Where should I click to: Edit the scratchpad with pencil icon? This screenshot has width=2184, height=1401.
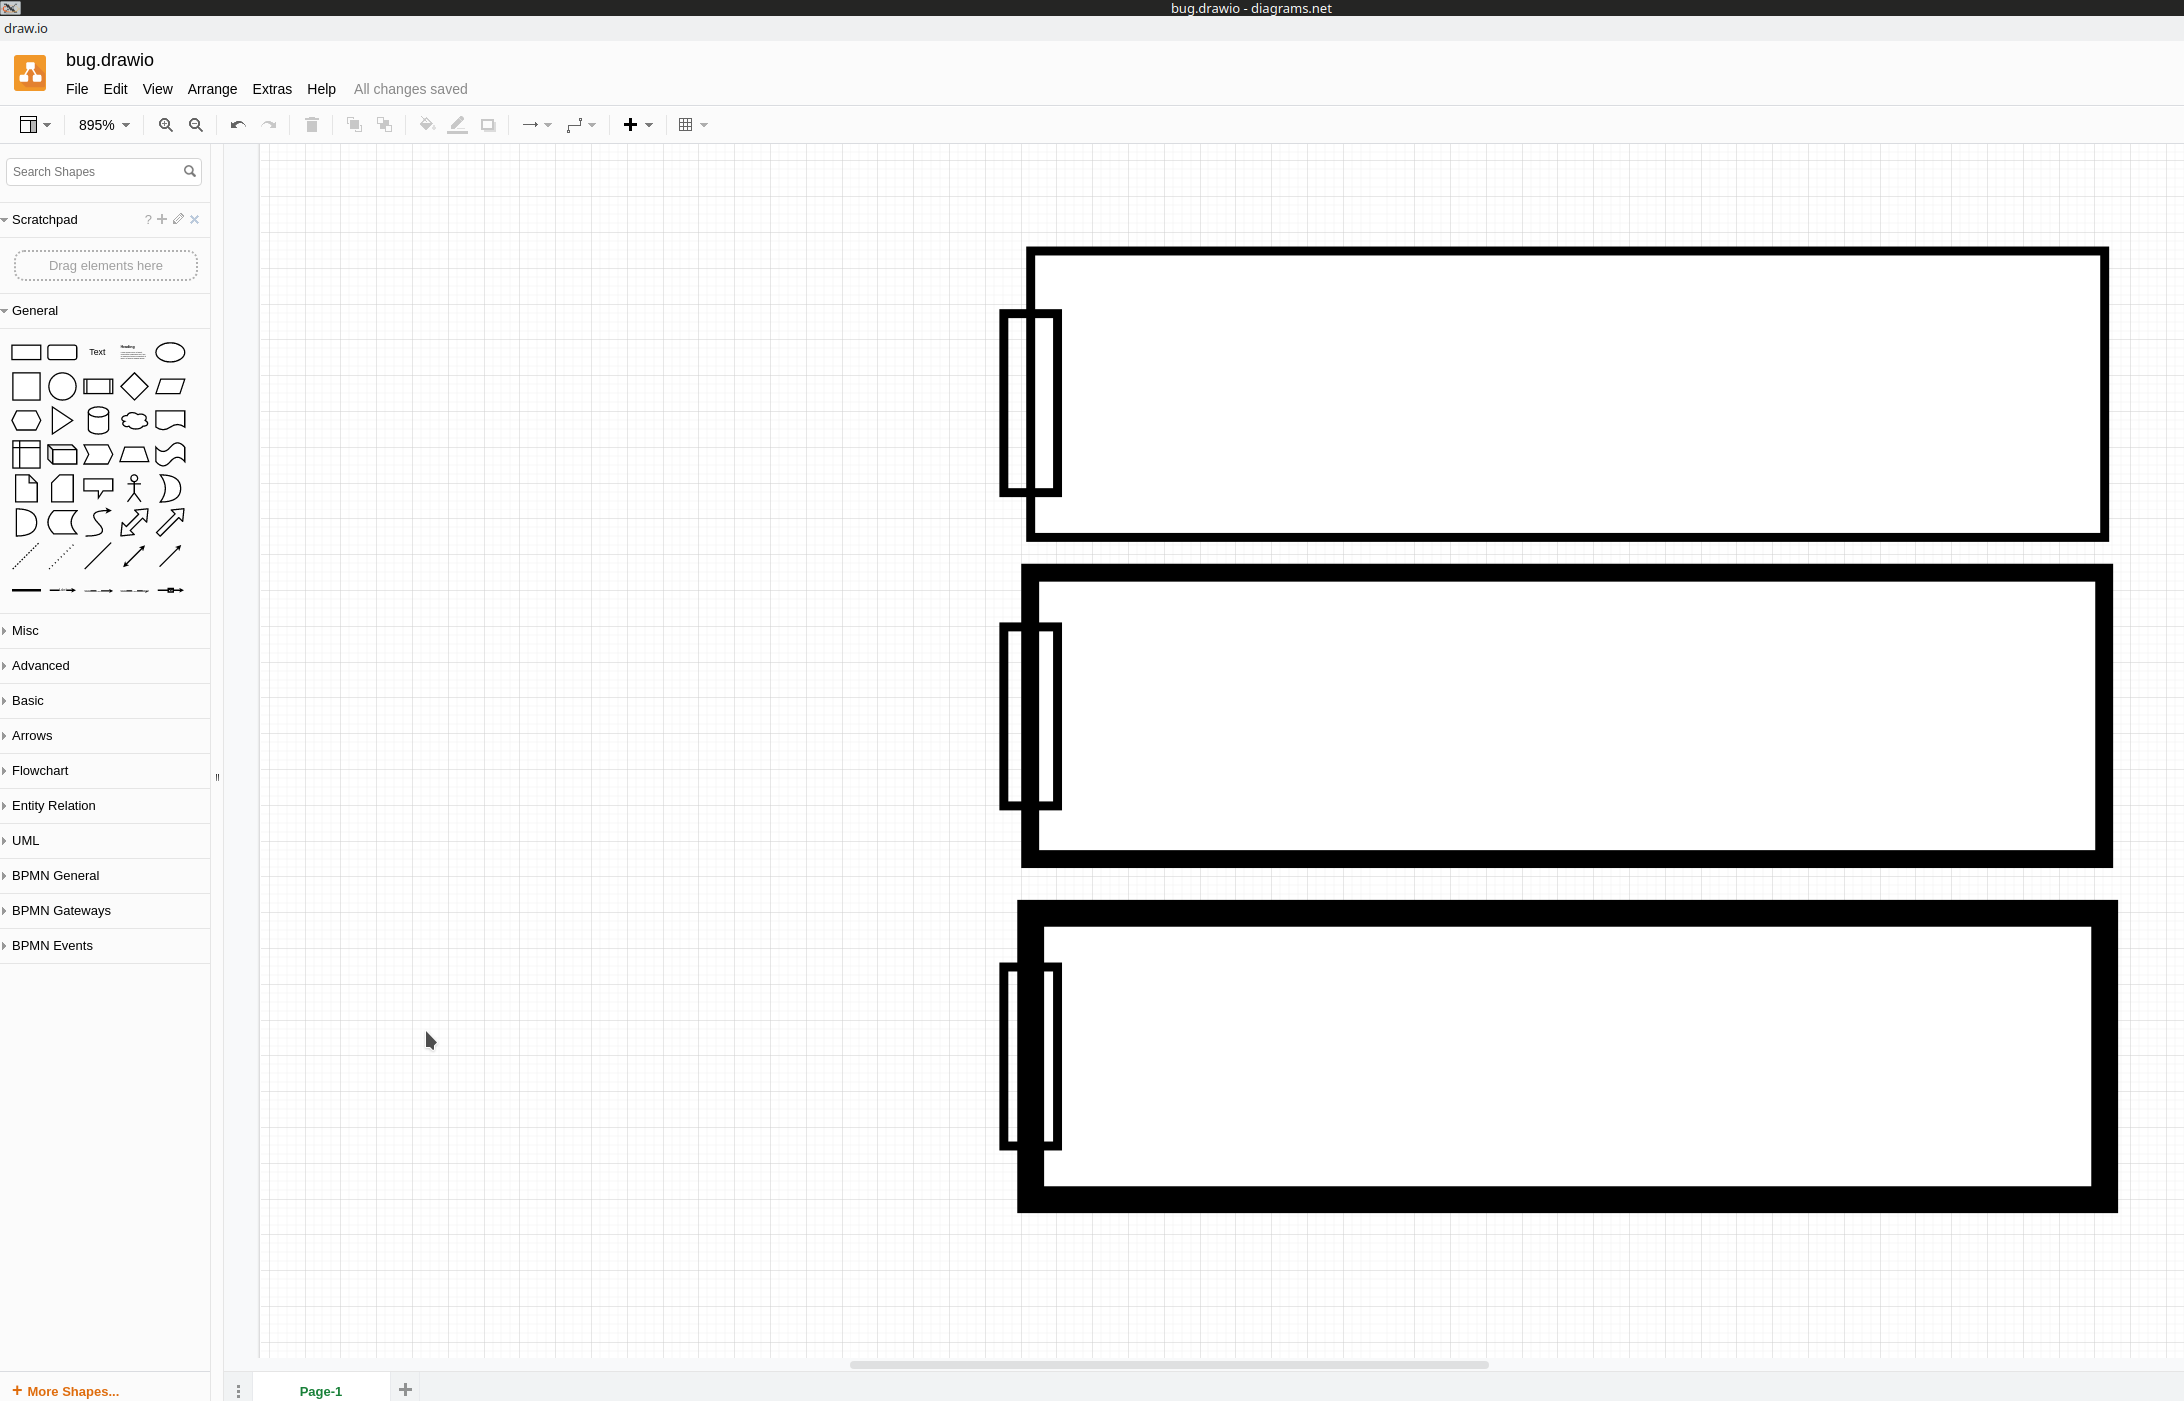click(x=178, y=219)
